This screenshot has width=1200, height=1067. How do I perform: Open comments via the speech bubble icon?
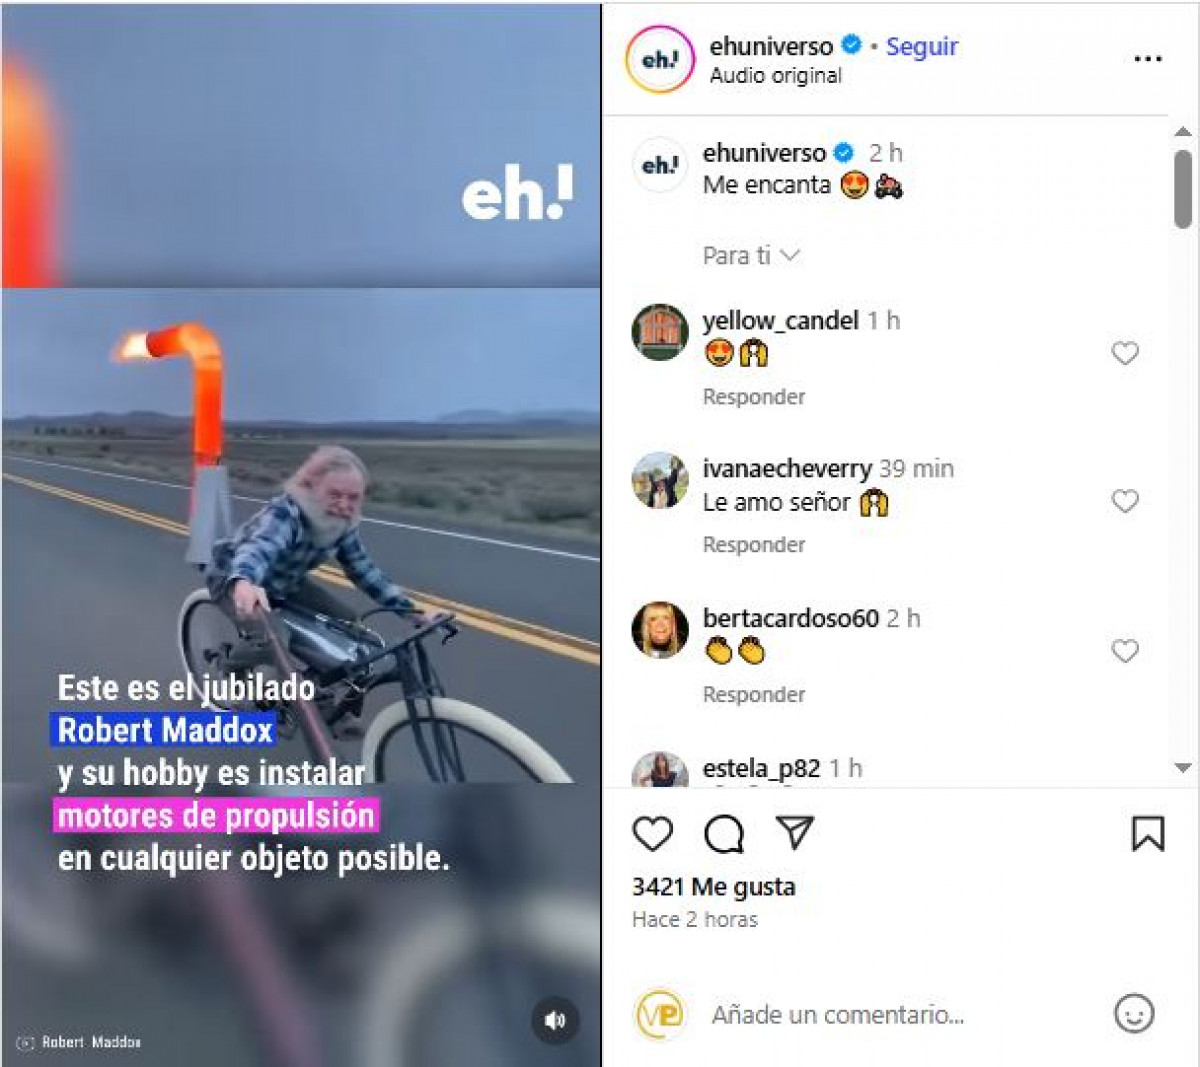coord(724,834)
